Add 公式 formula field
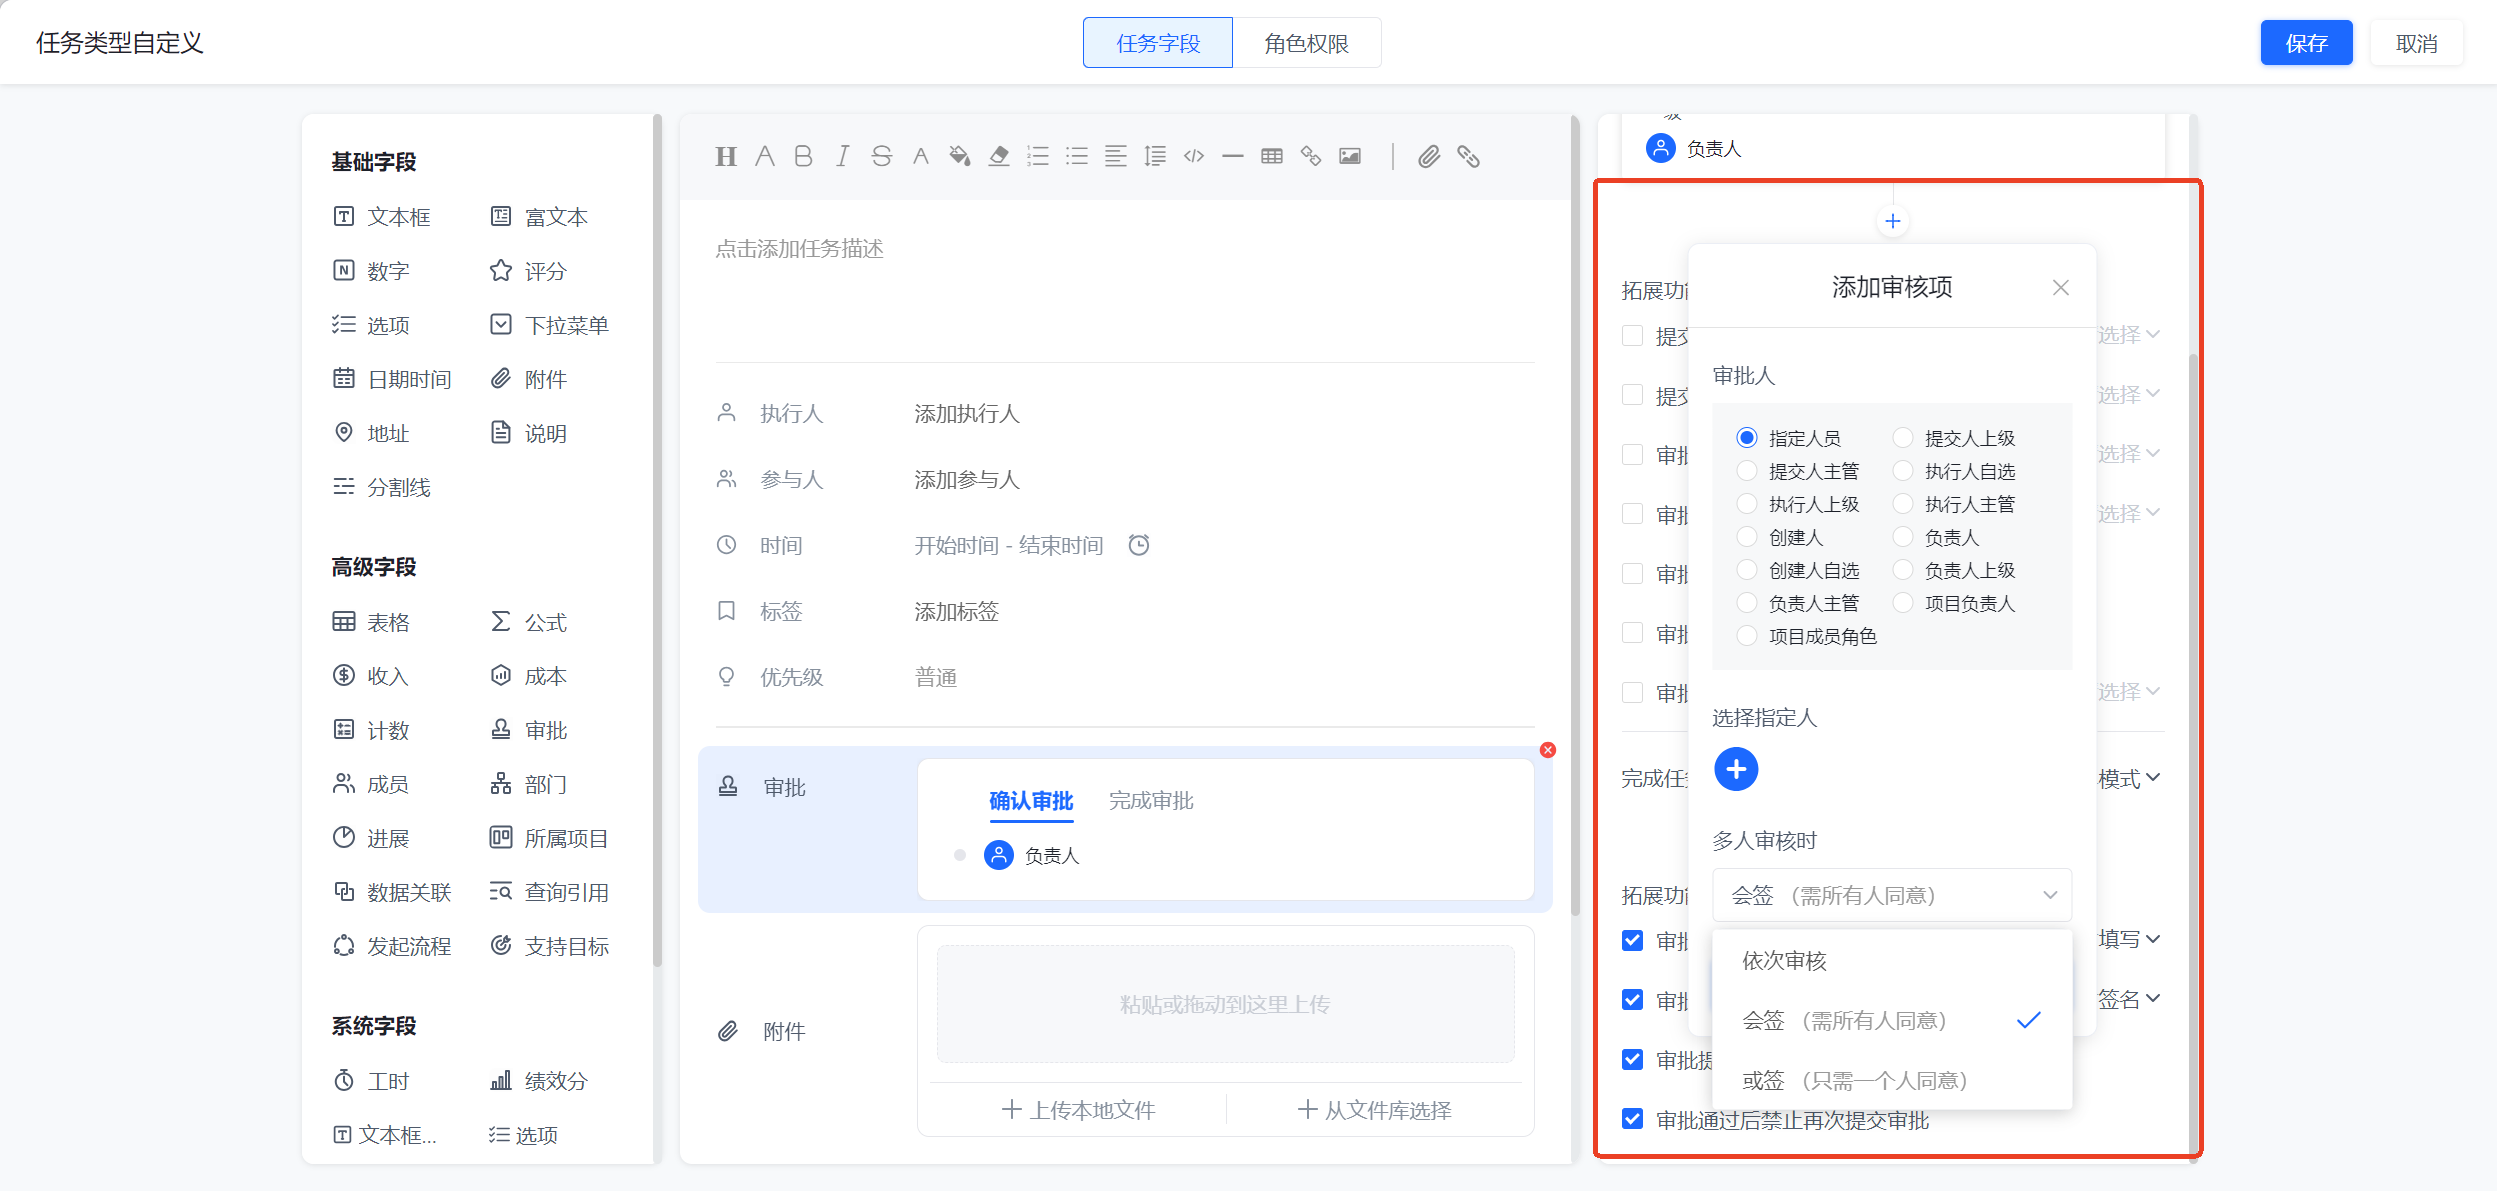2497x1191 pixels. click(529, 622)
